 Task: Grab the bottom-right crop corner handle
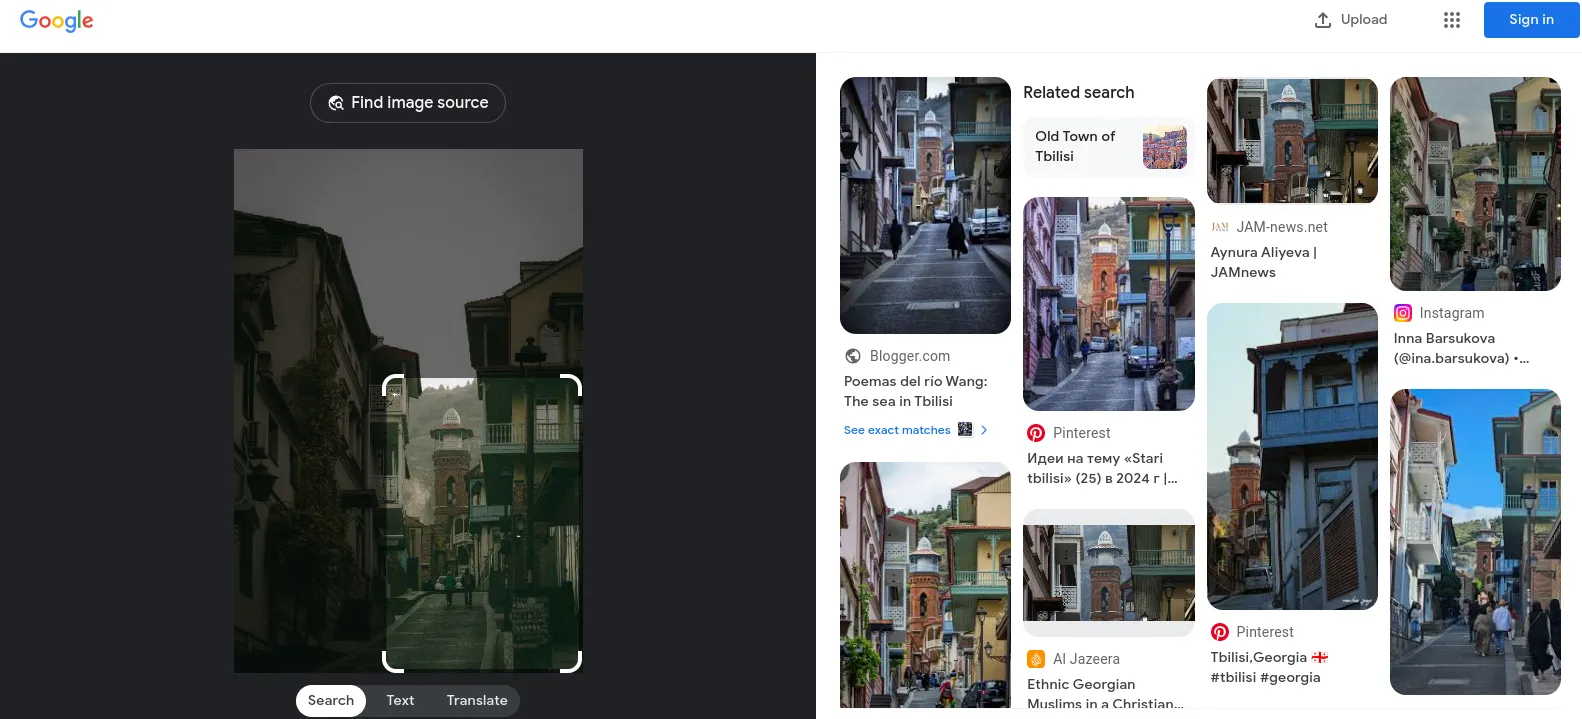point(571,661)
